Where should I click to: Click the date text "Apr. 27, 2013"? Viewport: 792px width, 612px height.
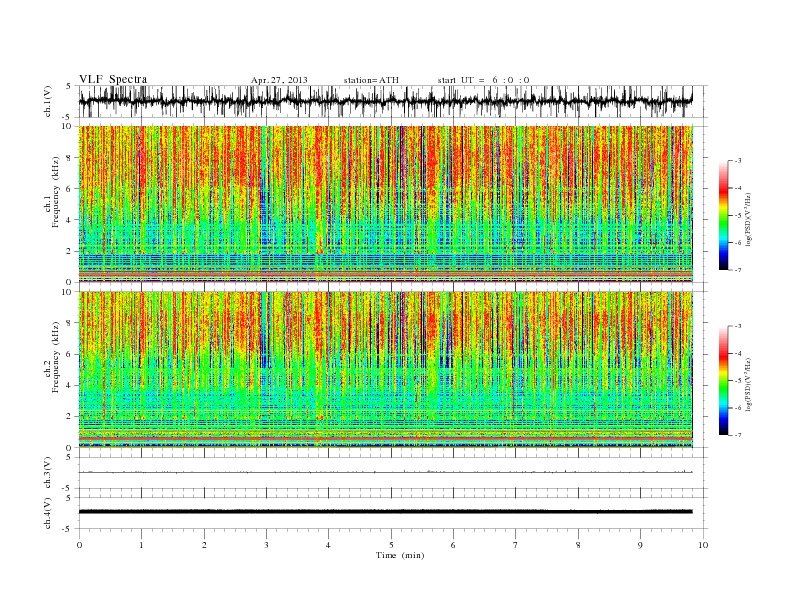(x=279, y=80)
